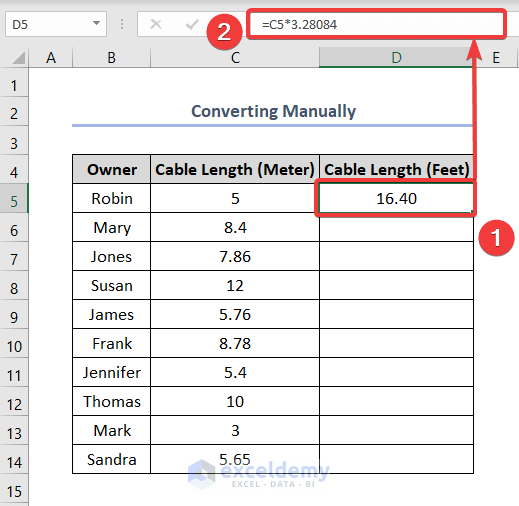Image resolution: width=519 pixels, height=506 pixels.
Task: Click the formula bar options dots handle
Action: tap(122, 24)
